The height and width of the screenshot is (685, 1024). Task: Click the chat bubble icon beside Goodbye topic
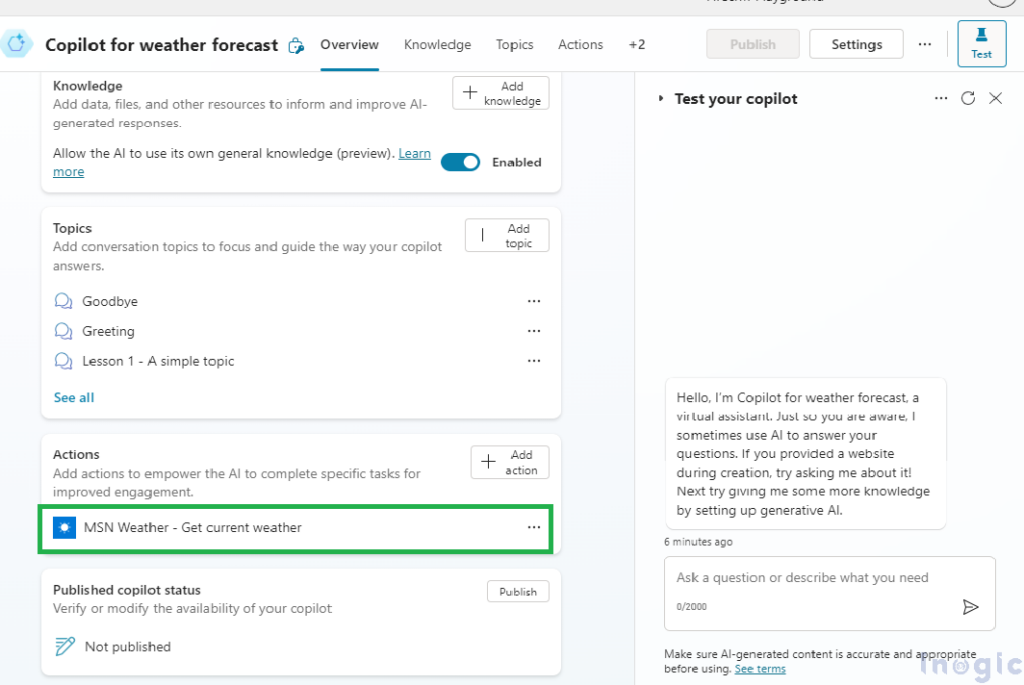[62, 301]
